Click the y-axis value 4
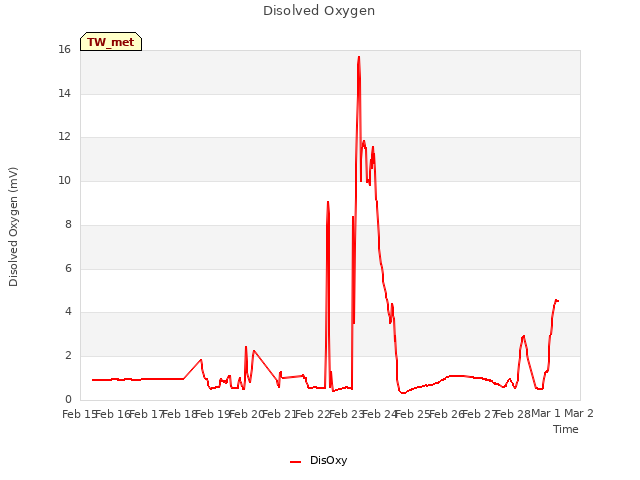640x480 pixels. tap(68, 312)
